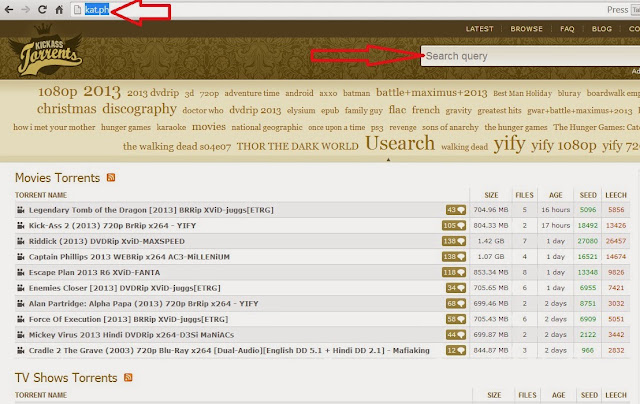Click movie icon beside Alan Partridge: Alpha Papa

tap(20, 304)
